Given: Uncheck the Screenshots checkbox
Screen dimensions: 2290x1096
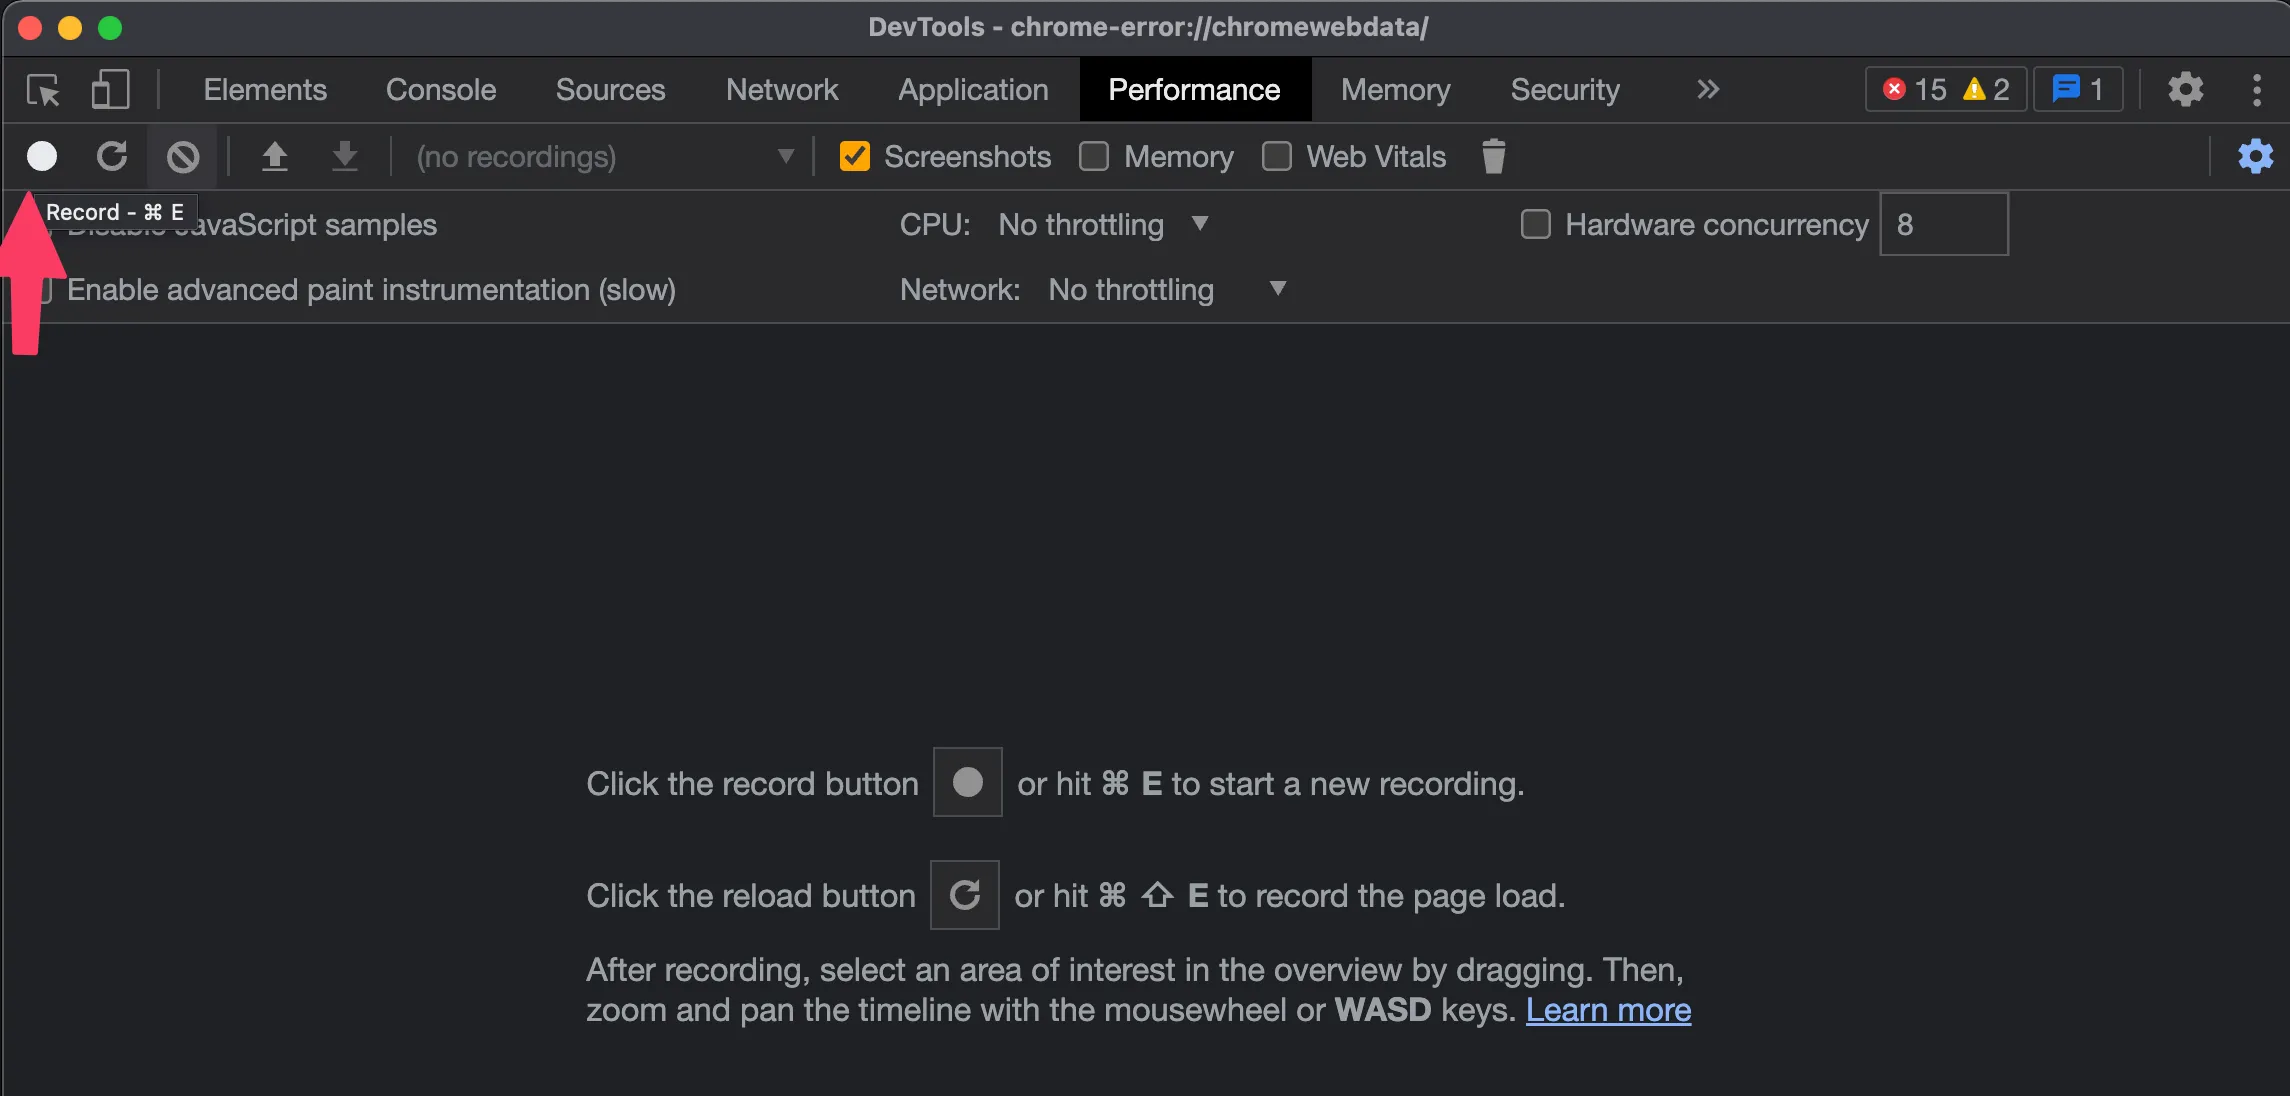Looking at the screenshot, I should coord(855,156).
